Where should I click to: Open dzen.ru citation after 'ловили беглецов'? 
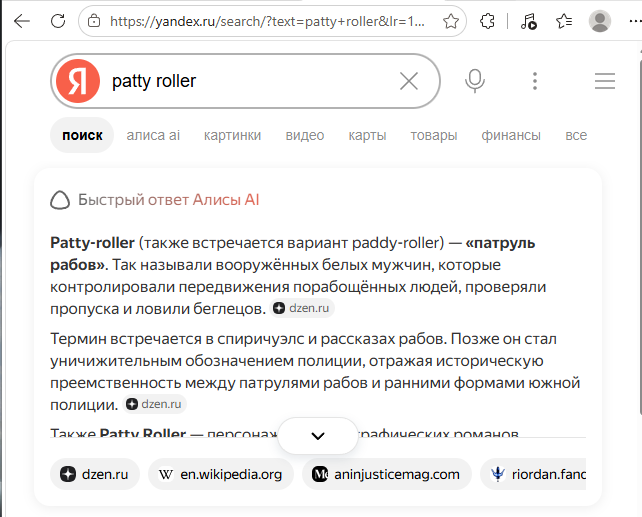point(302,308)
